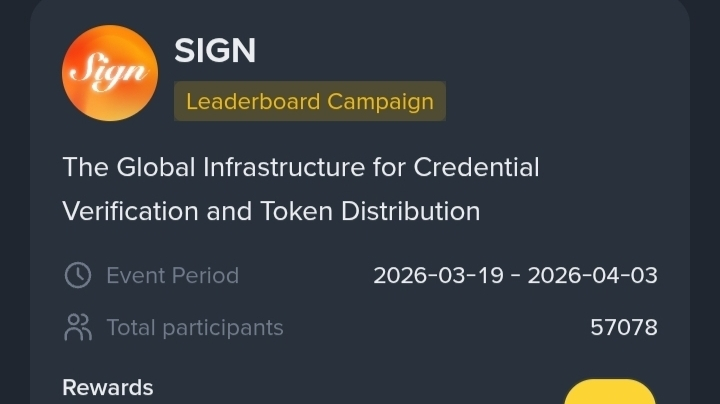Select the start date 2026-03-19
This screenshot has width=720, height=404.
[x=438, y=275]
